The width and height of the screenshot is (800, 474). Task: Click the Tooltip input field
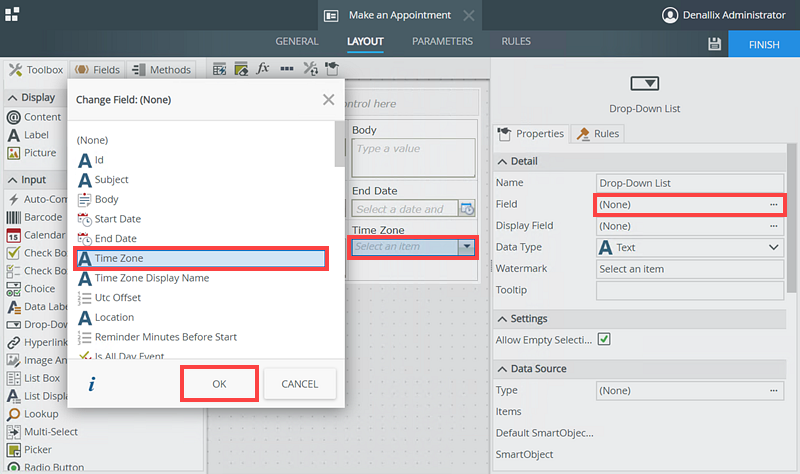click(690, 290)
